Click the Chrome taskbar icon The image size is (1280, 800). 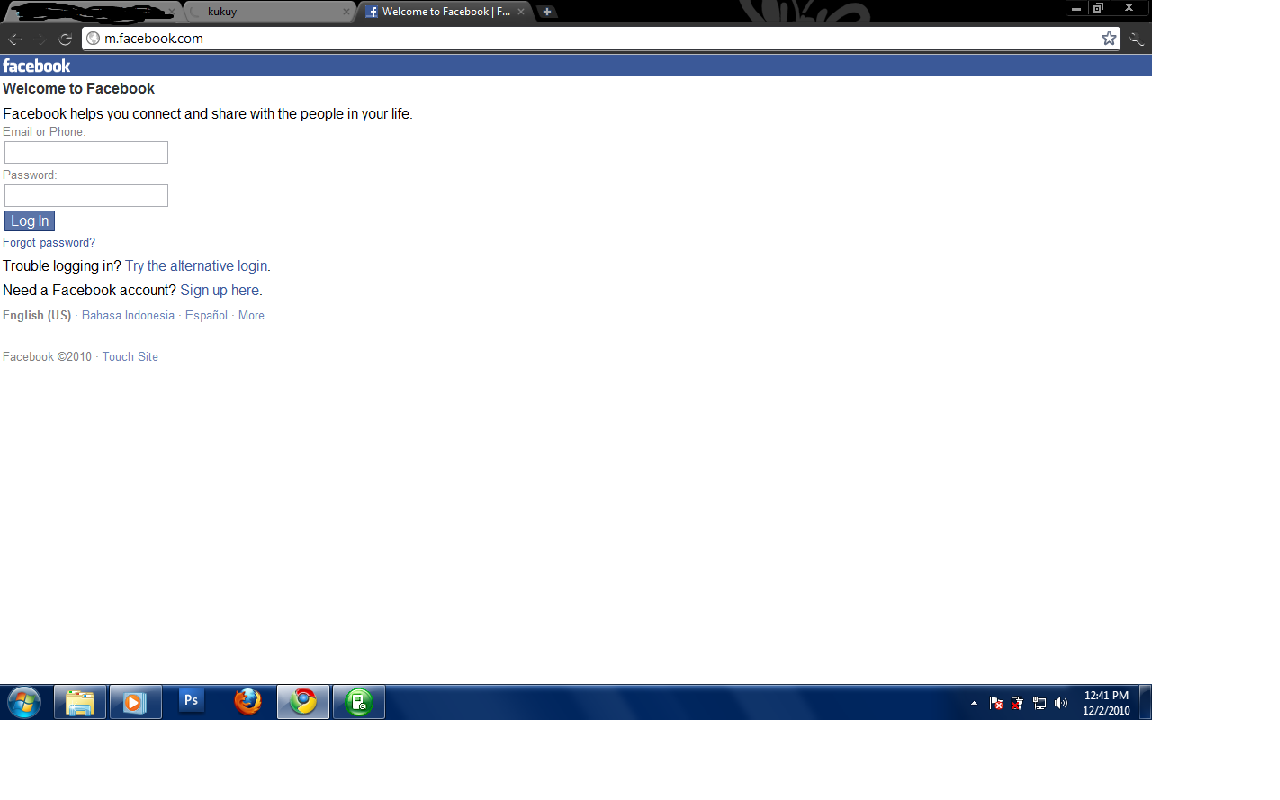coord(303,702)
